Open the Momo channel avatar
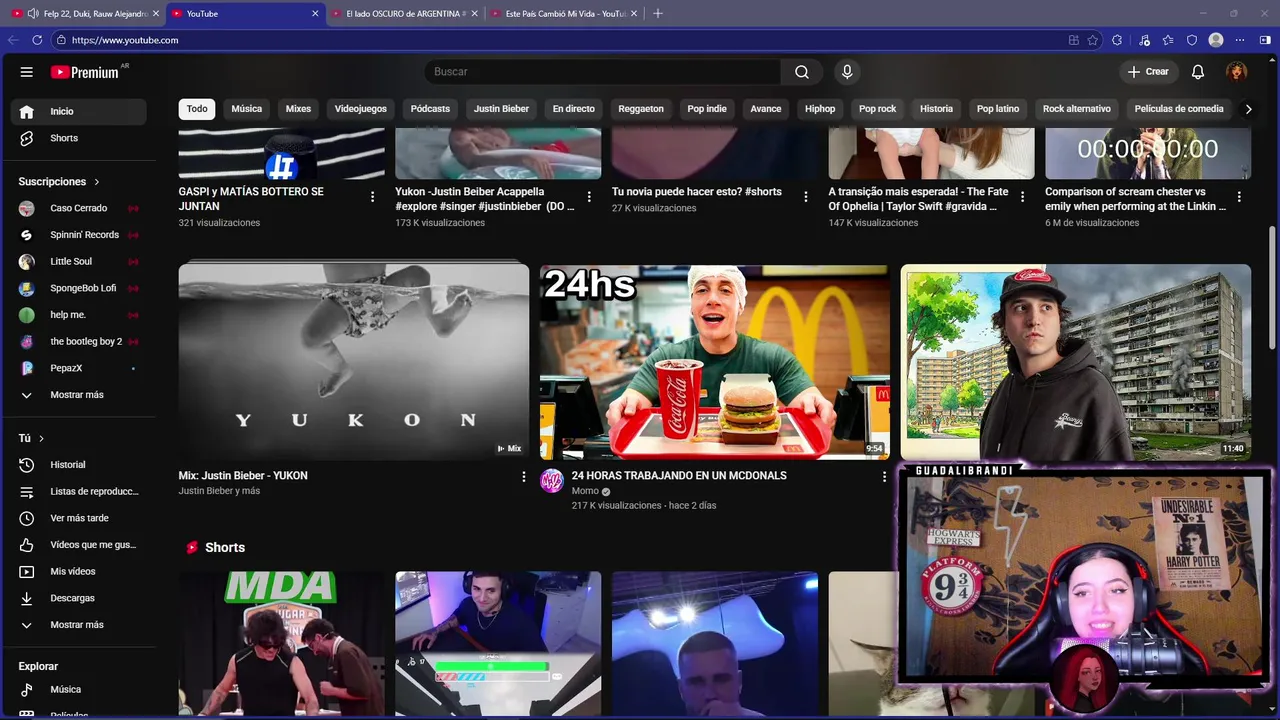Screen dimensions: 1280x720 pos(552,481)
